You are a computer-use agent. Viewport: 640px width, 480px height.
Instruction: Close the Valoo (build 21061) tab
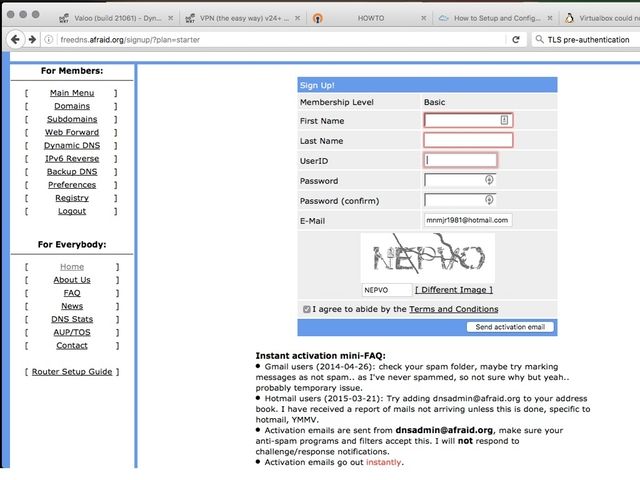tap(171, 18)
